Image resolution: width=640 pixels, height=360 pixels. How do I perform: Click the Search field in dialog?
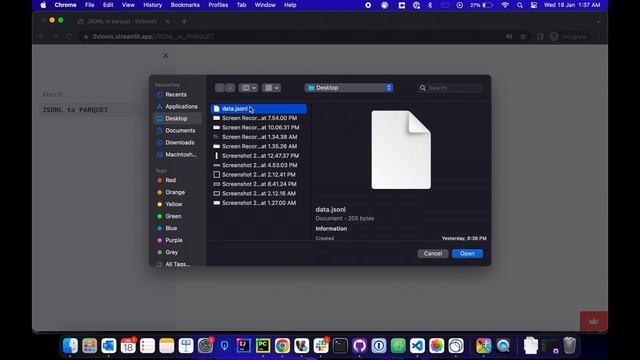point(450,88)
